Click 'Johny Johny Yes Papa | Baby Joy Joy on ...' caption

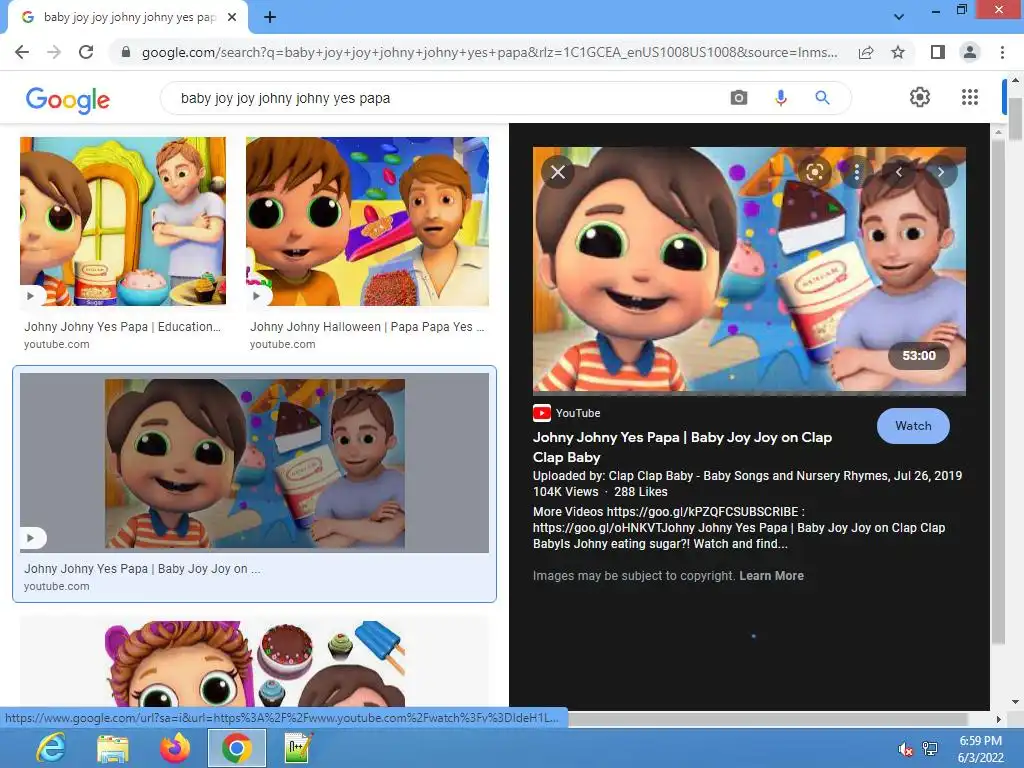pyautogui.click(x=142, y=569)
